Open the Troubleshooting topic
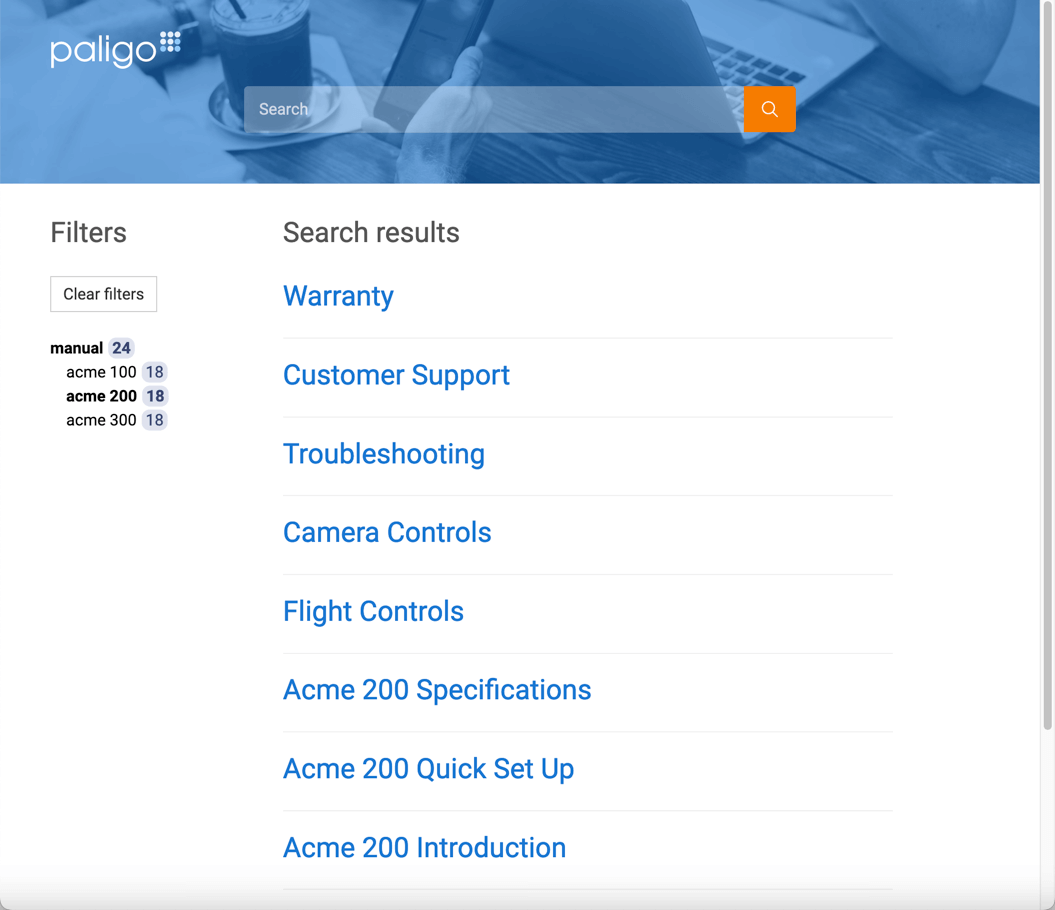The height and width of the screenshot is (910, 1055). pyautogui.click(x=384, y=454)
